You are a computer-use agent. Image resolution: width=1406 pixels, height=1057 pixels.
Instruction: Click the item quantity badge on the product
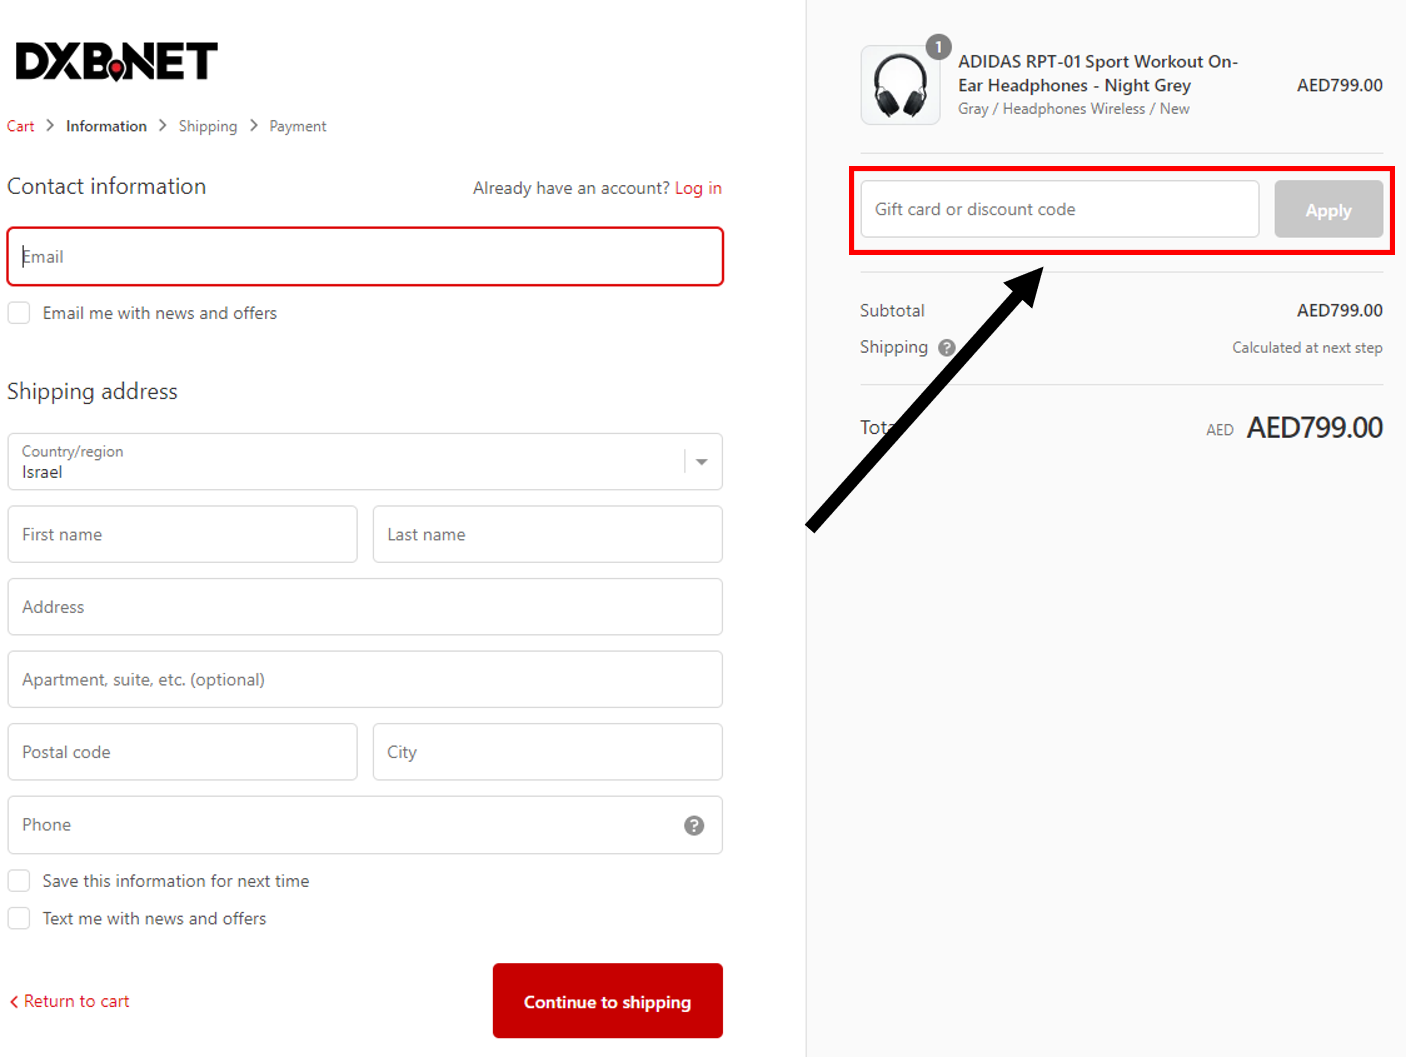[938, 46]
